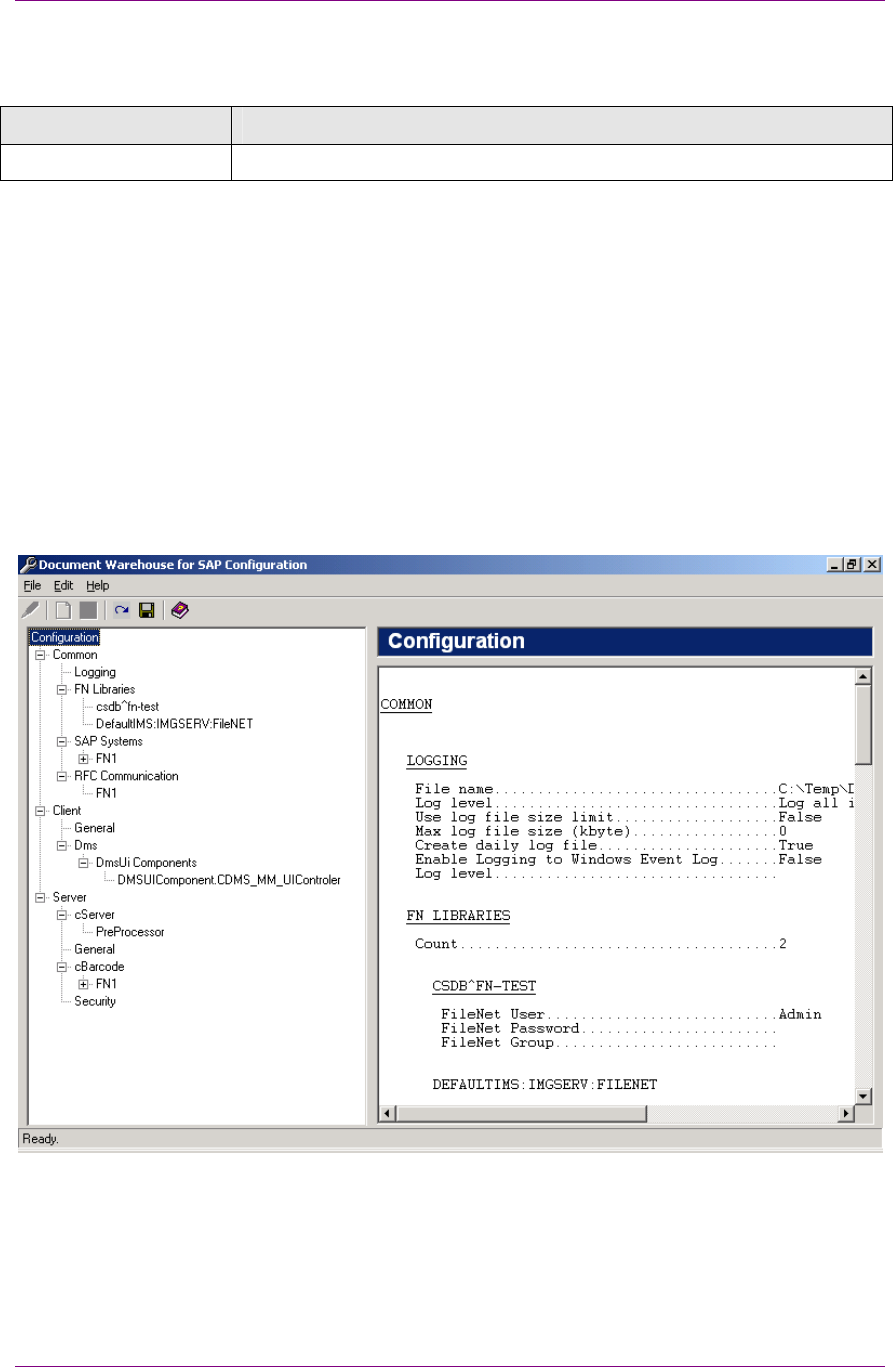Collapse the Server tree node
Screen dimensions: 893x1367
coord(40,898)
